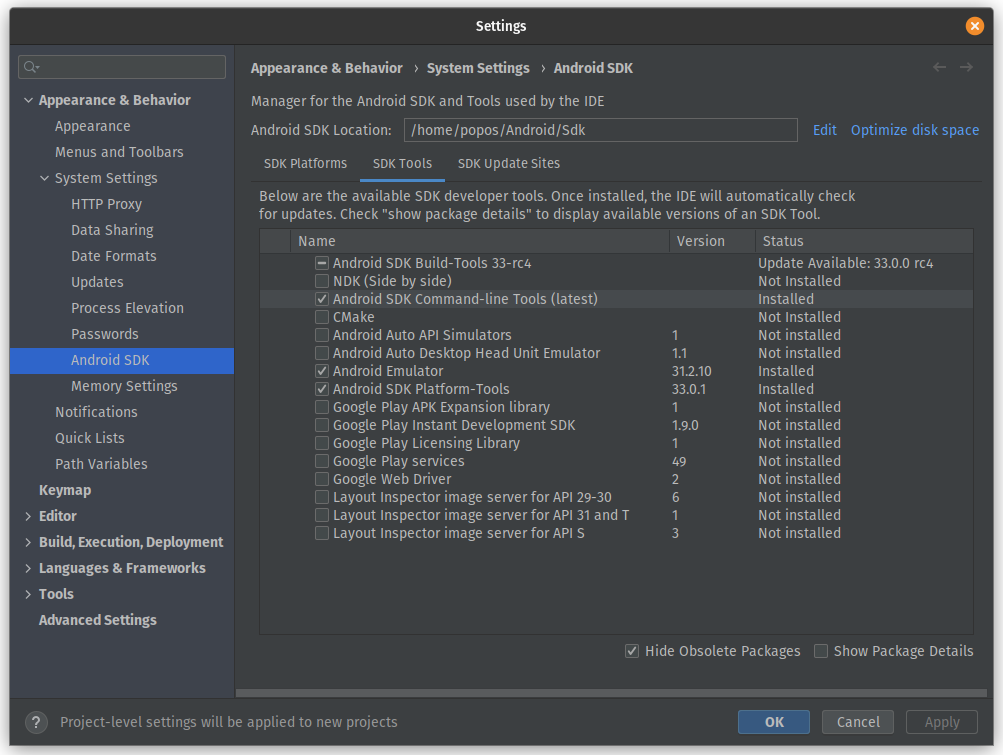Open Quick Lists settings
The height and width of the screenshot is (755, 1003).
tap(90, 438)
